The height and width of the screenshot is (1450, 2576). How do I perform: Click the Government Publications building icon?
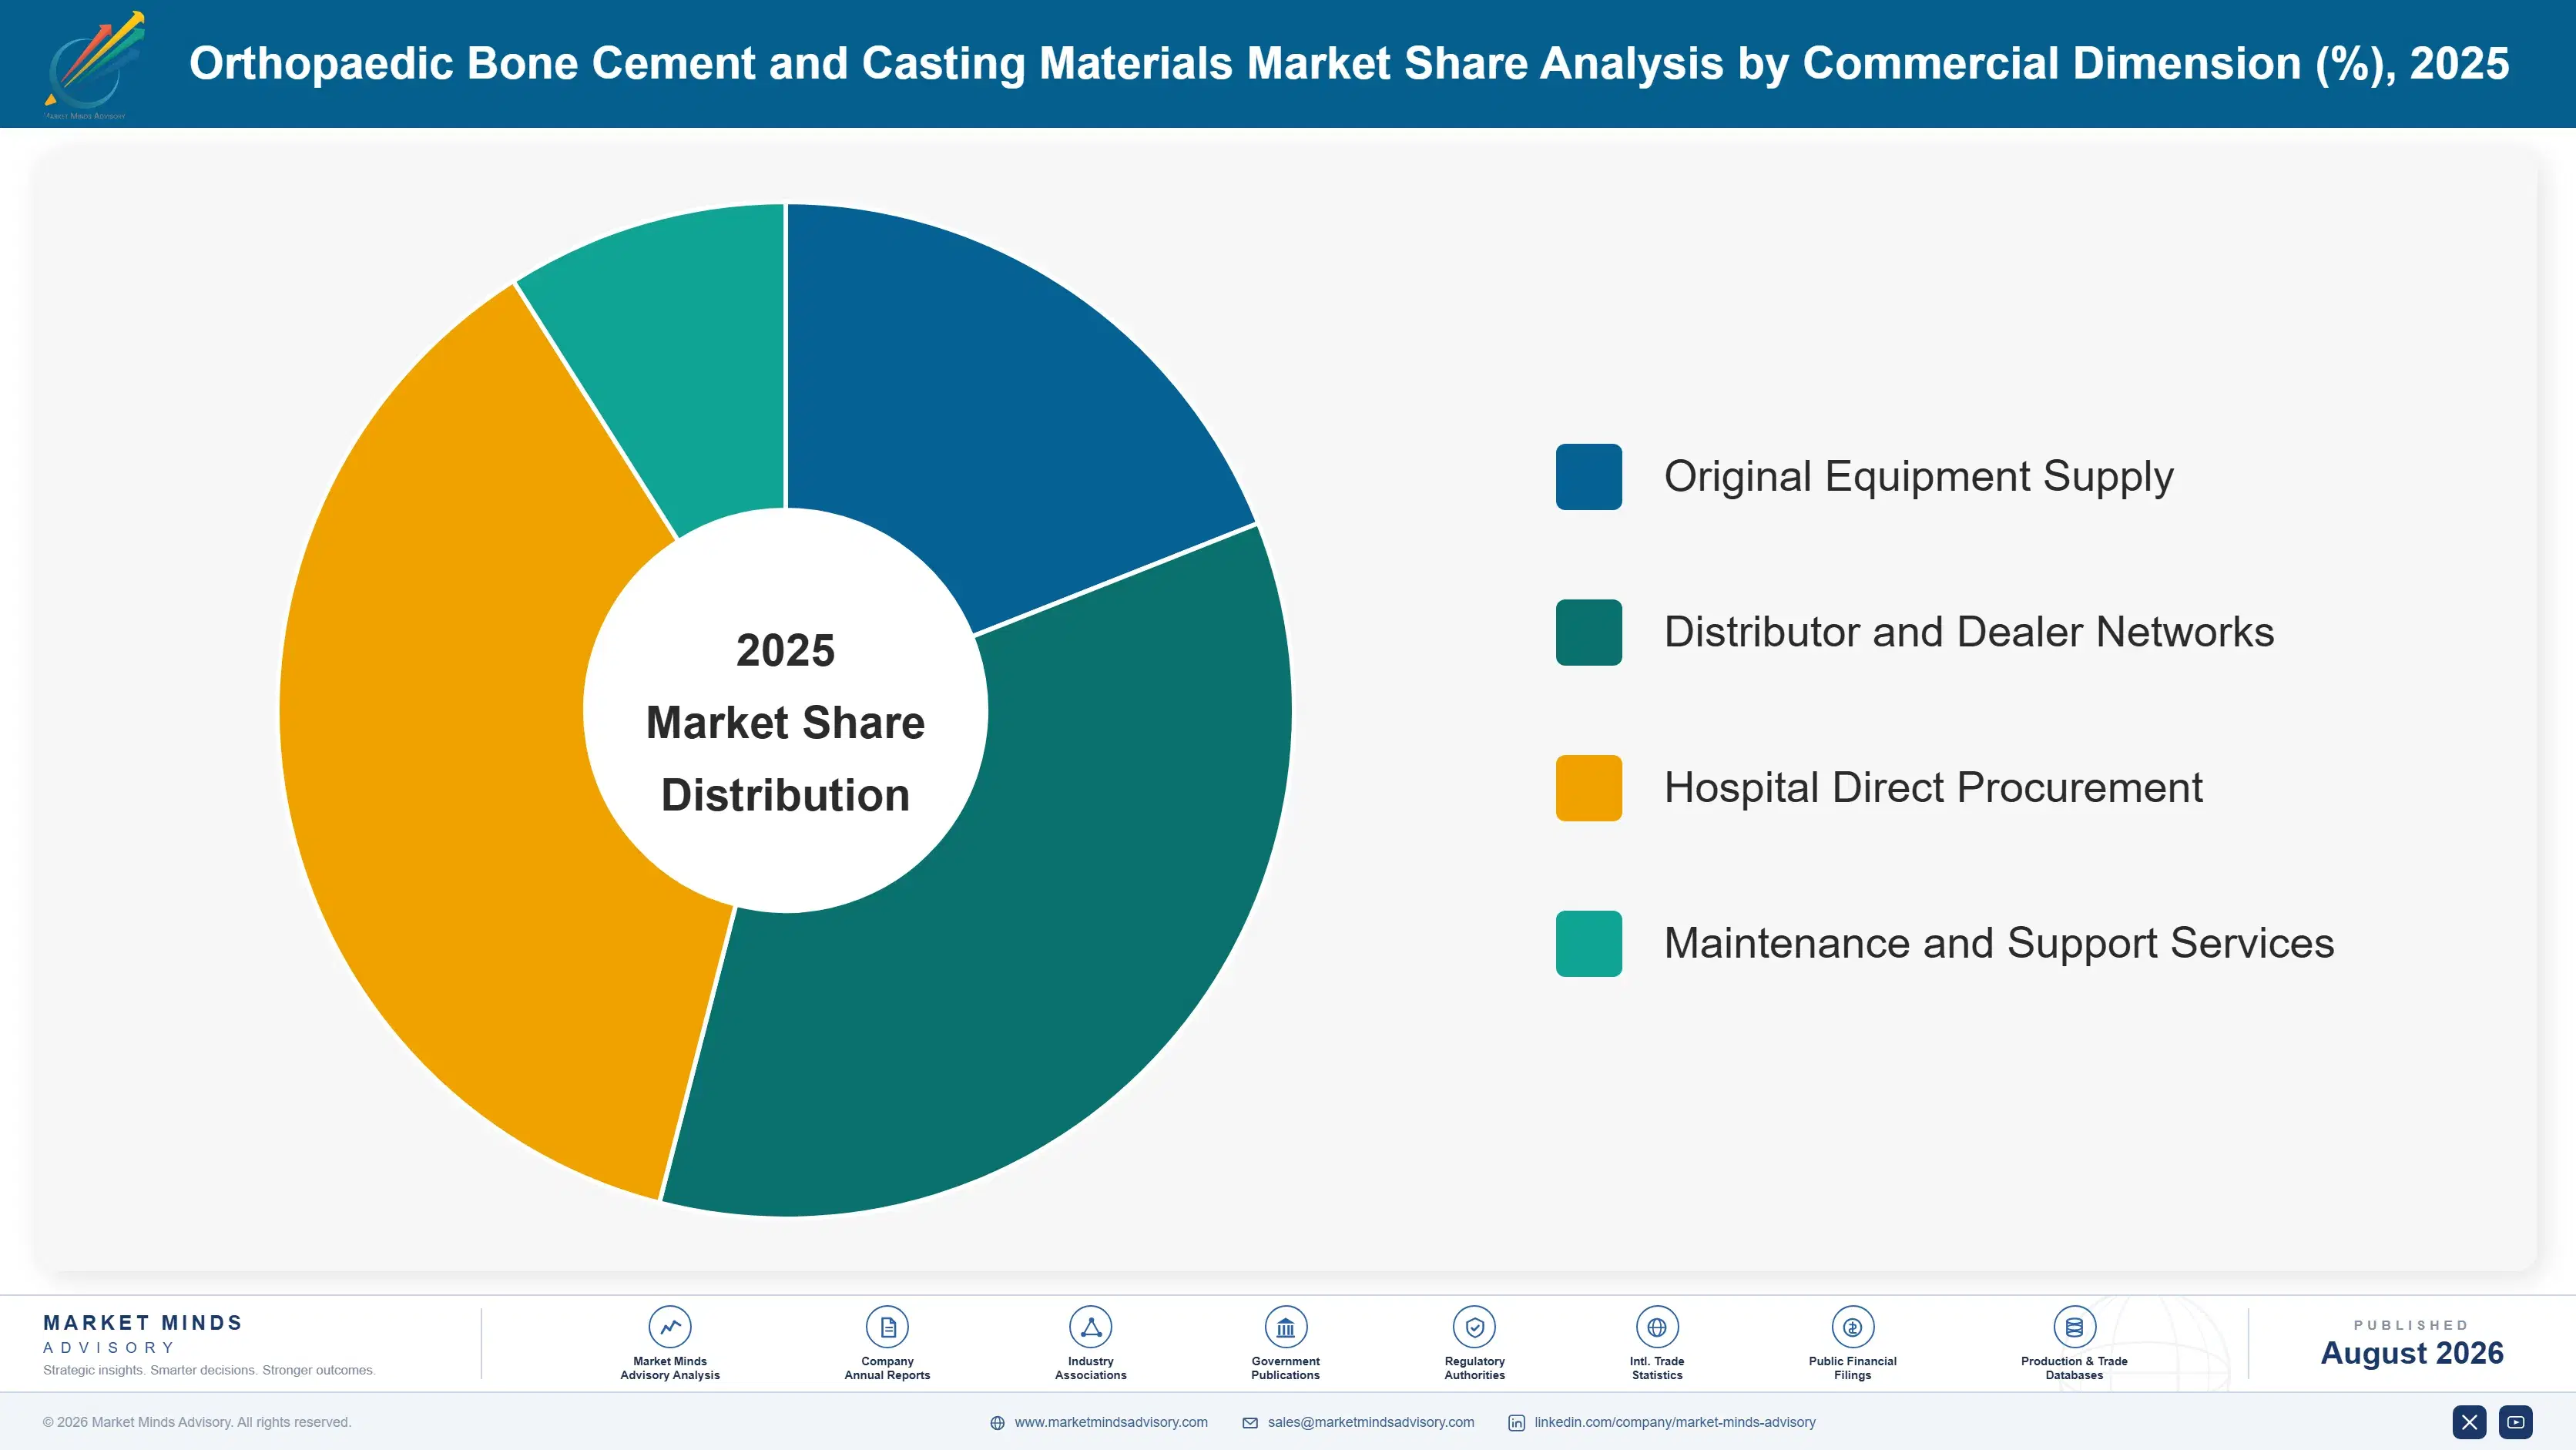coord(1285,1327)
